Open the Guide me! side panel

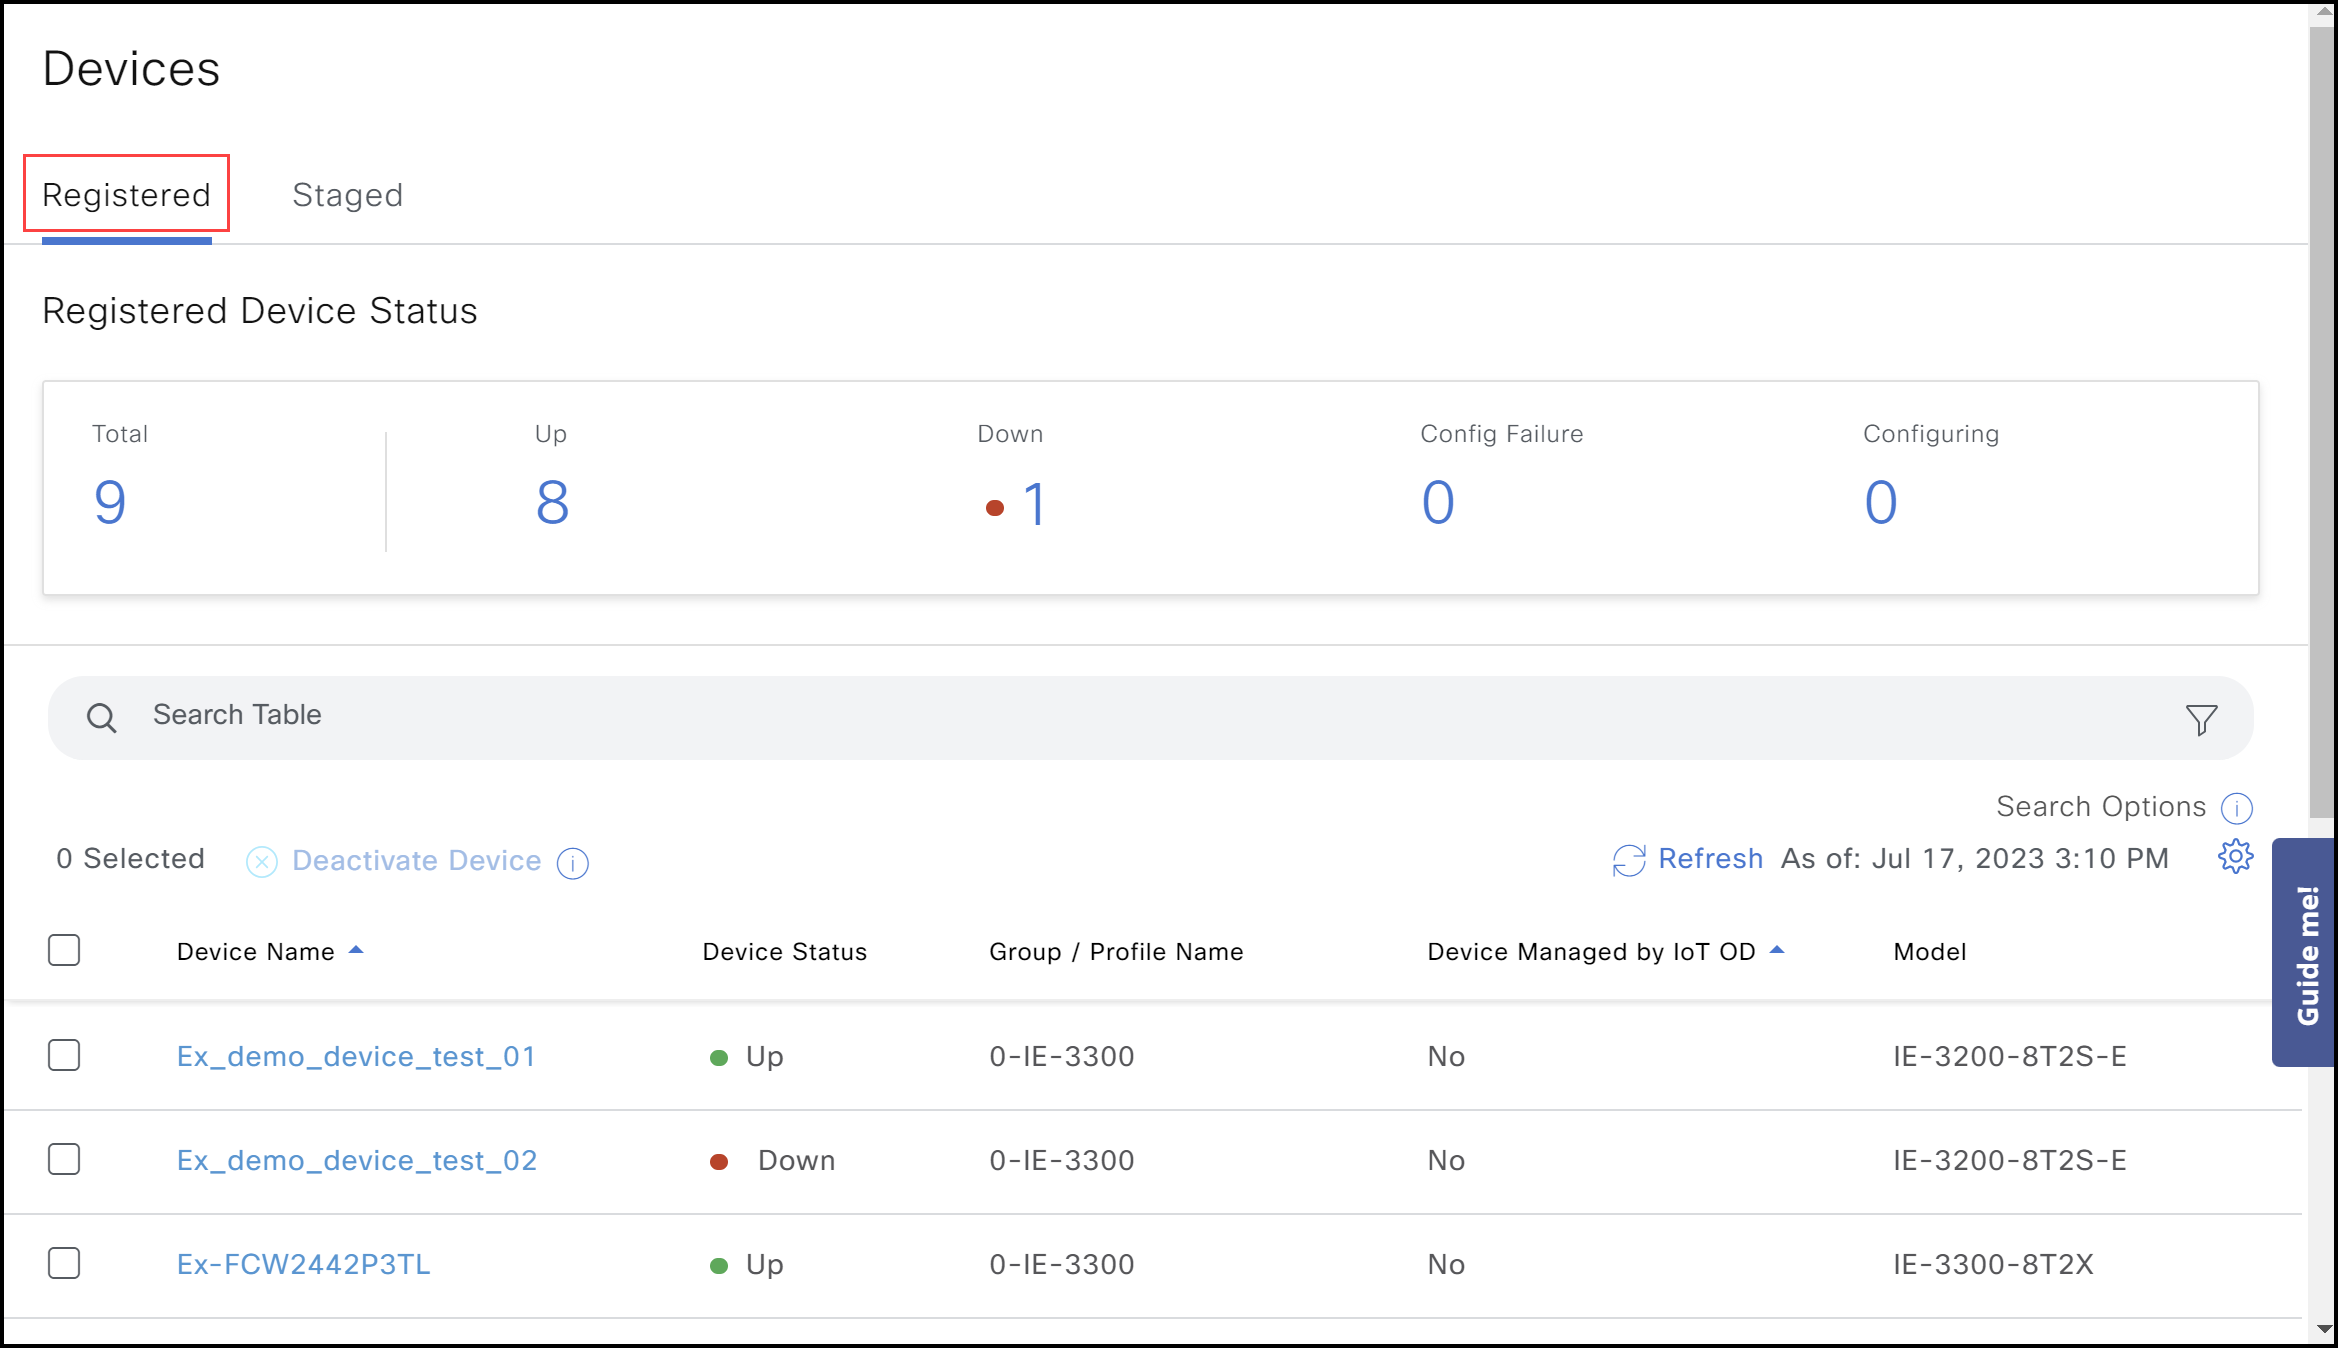(2308, 950)
